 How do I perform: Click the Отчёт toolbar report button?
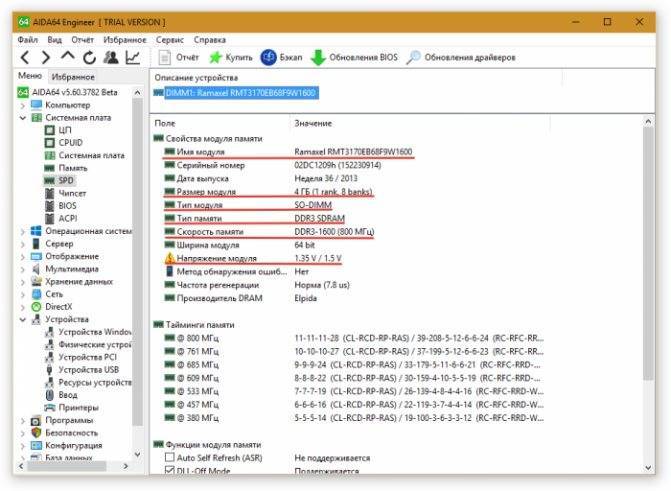[178, 57]
